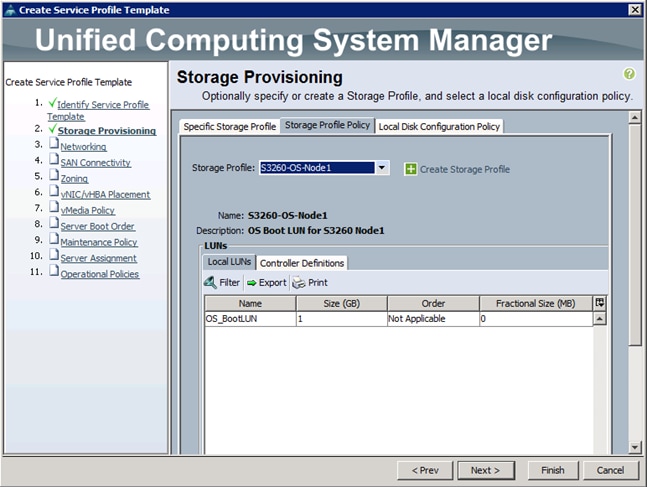
Task: Click the Not Applicable order cell
Action: tap(433, 319)
